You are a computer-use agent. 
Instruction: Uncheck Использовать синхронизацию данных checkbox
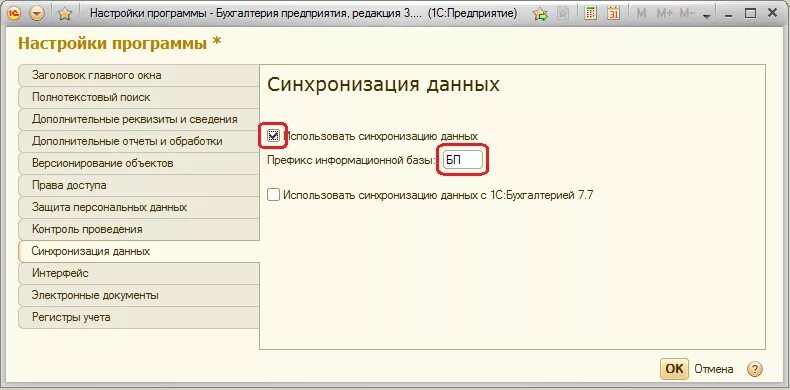pyautogui.click(x=274, y=136)
